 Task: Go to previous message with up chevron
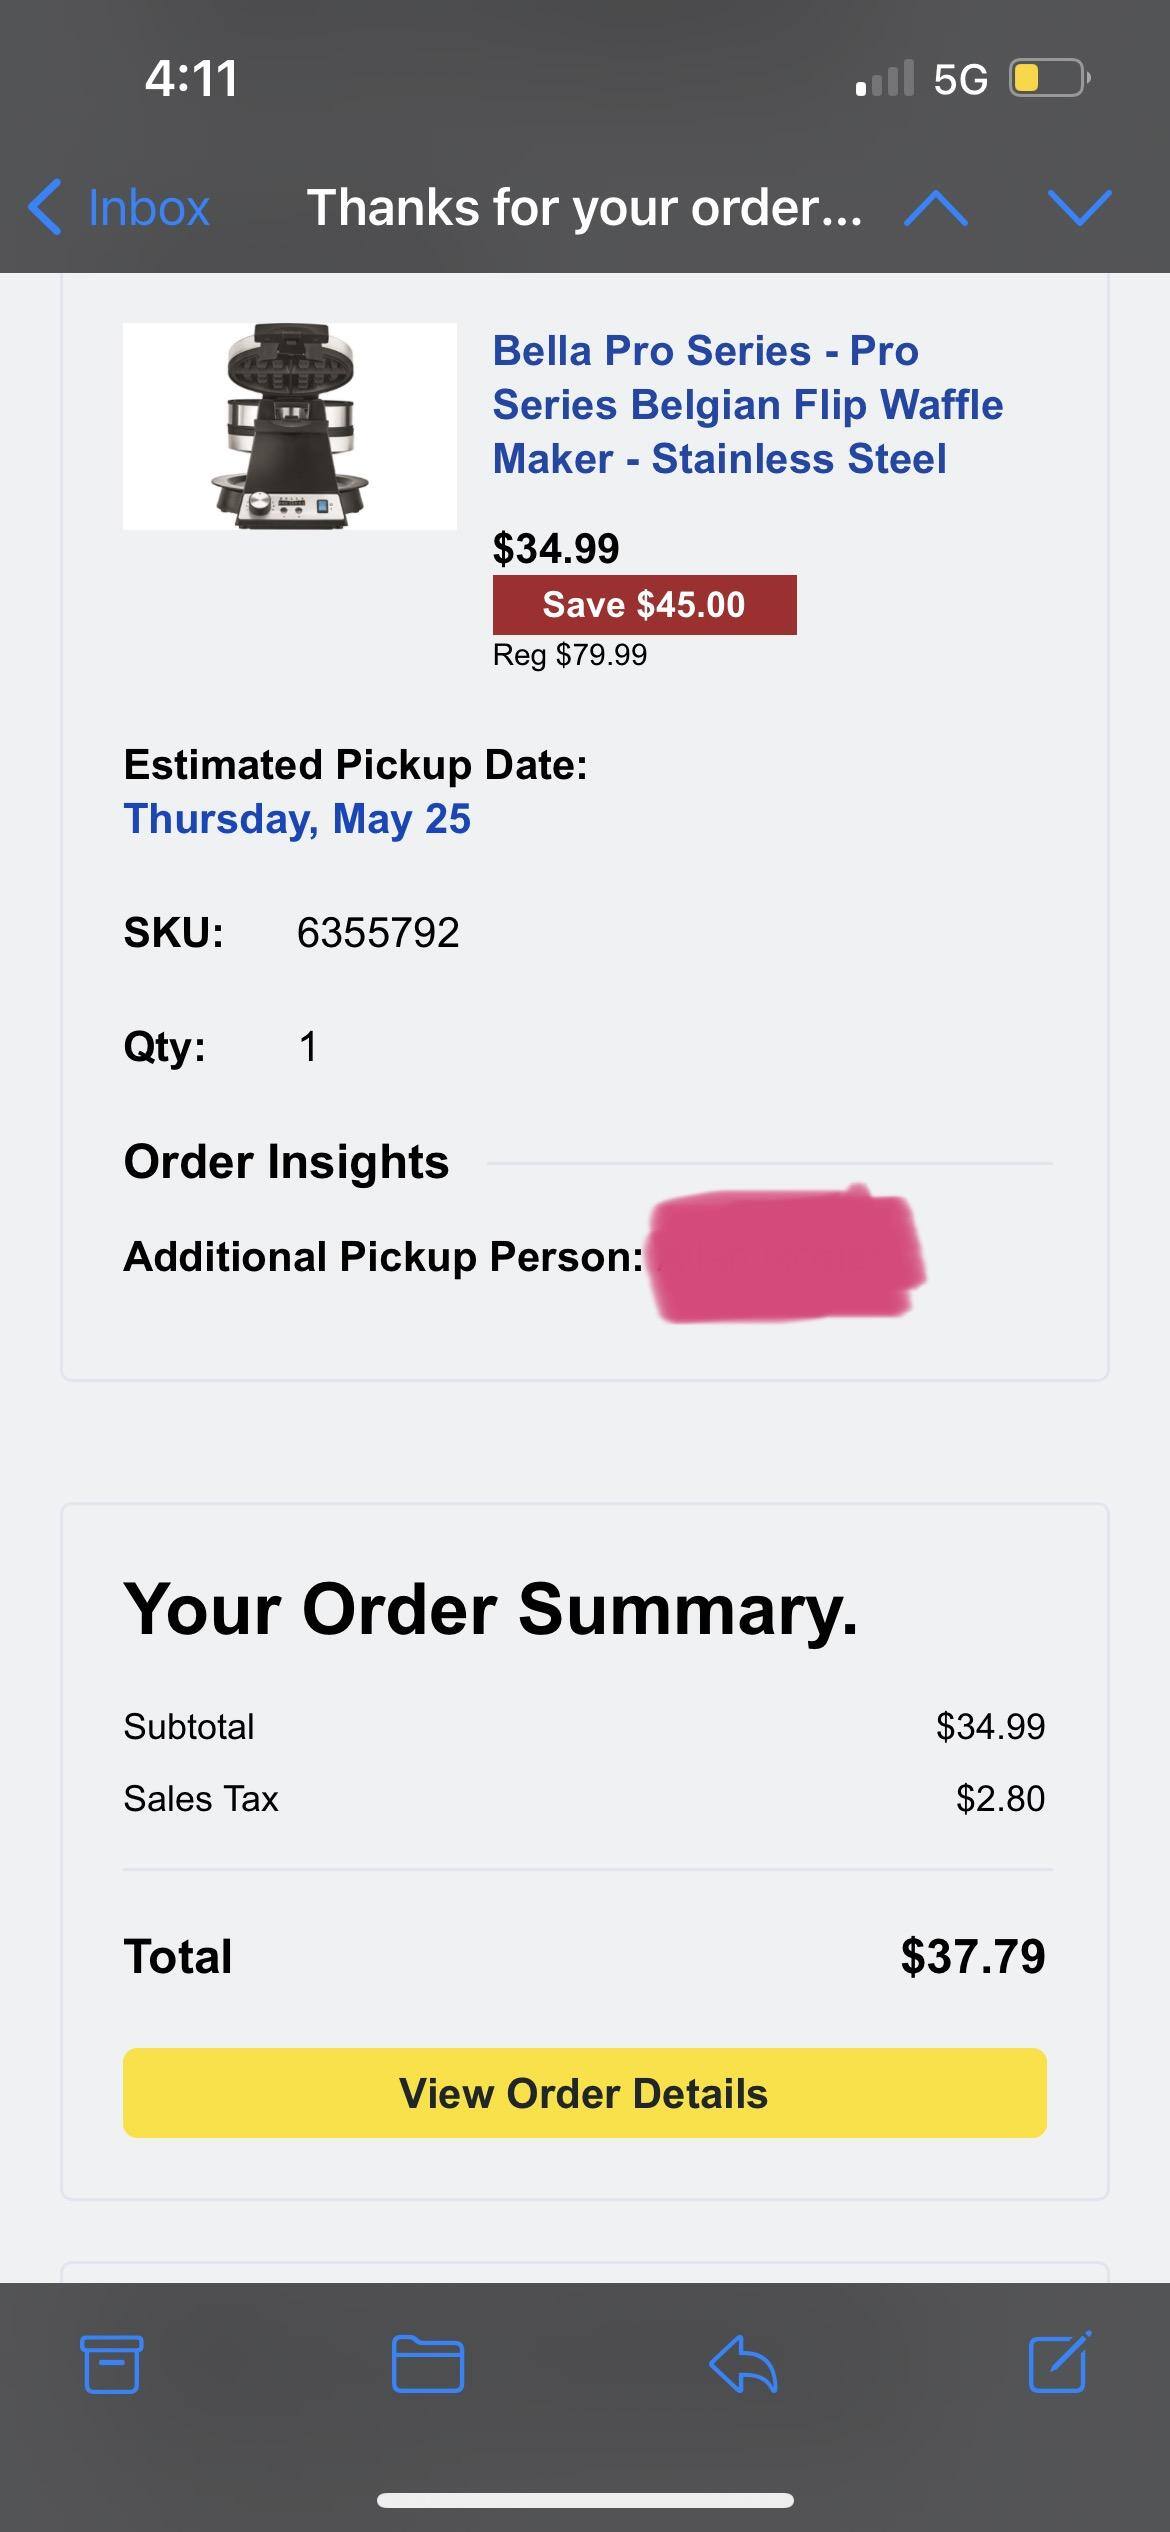tap(935, 208)
